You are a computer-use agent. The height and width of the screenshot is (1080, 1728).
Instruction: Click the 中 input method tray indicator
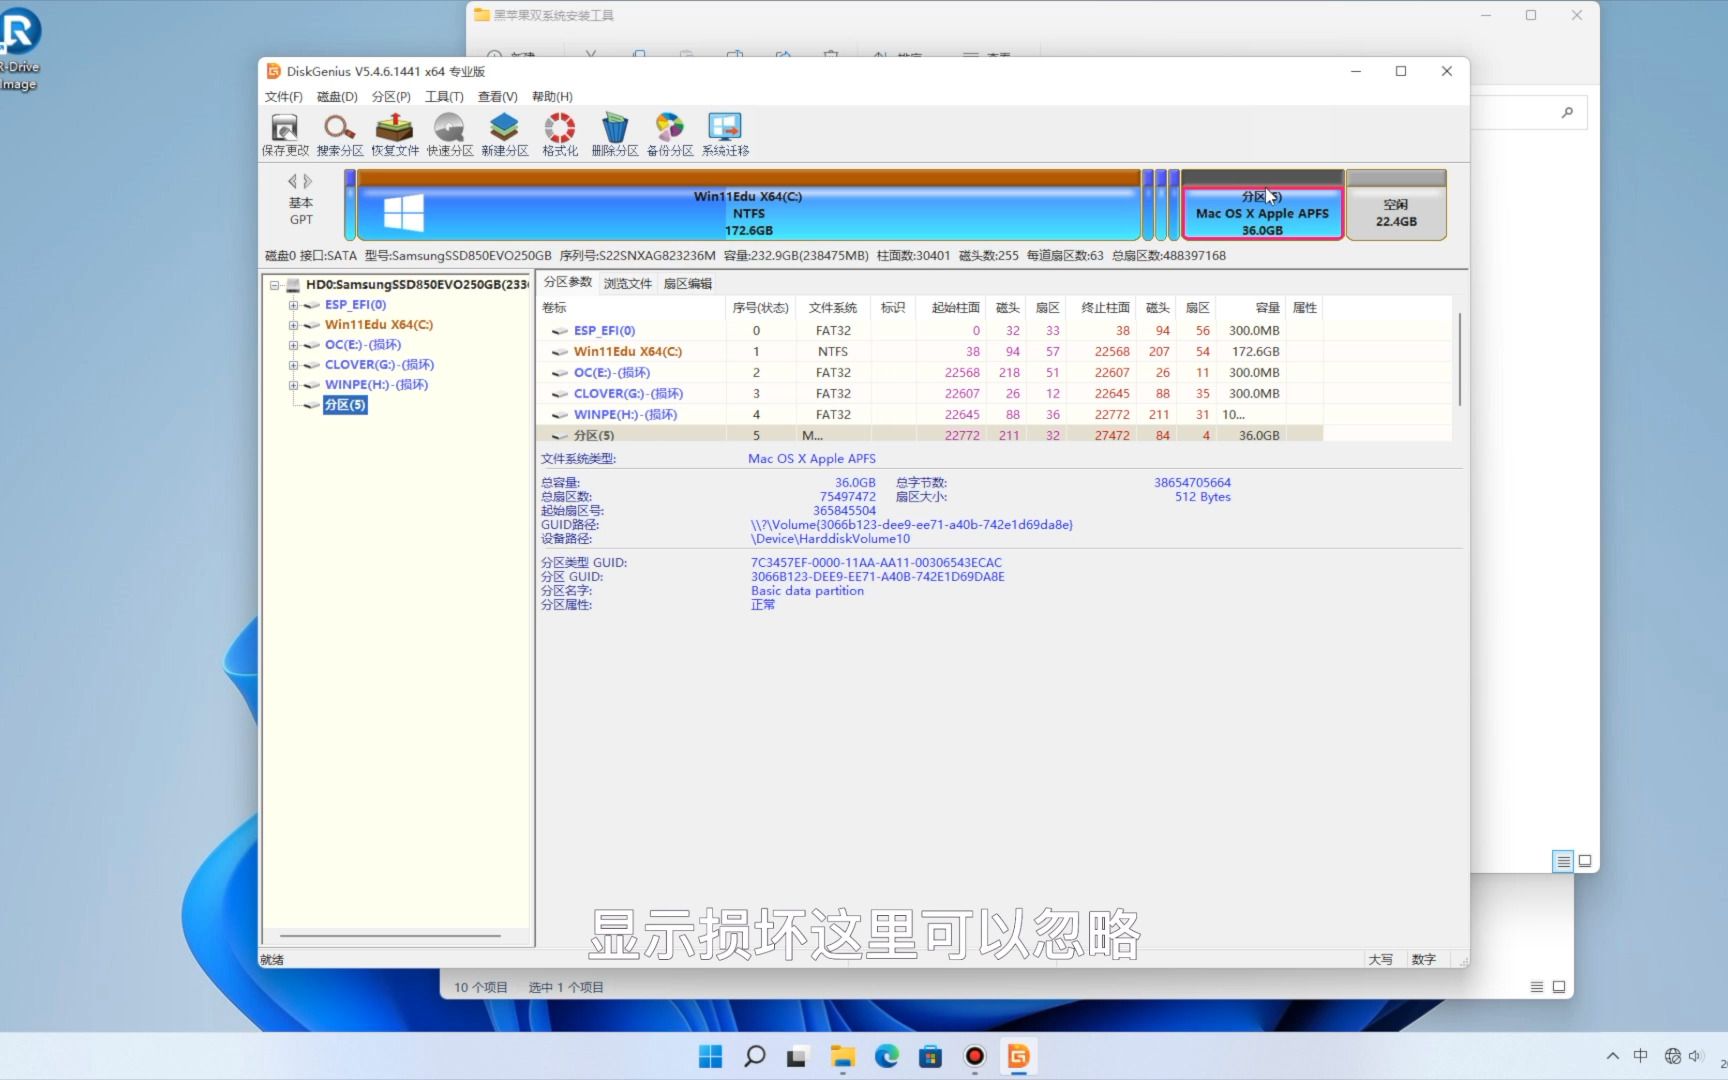[1640, 1056]
